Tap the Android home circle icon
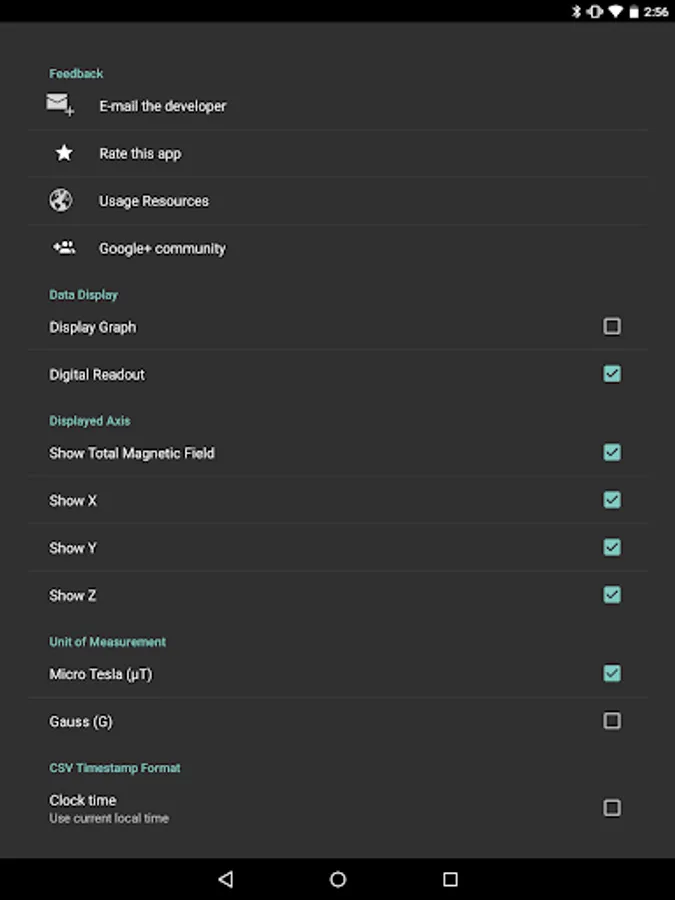The height and width of the screenshot is (900, 675). (x=338, y=879)
